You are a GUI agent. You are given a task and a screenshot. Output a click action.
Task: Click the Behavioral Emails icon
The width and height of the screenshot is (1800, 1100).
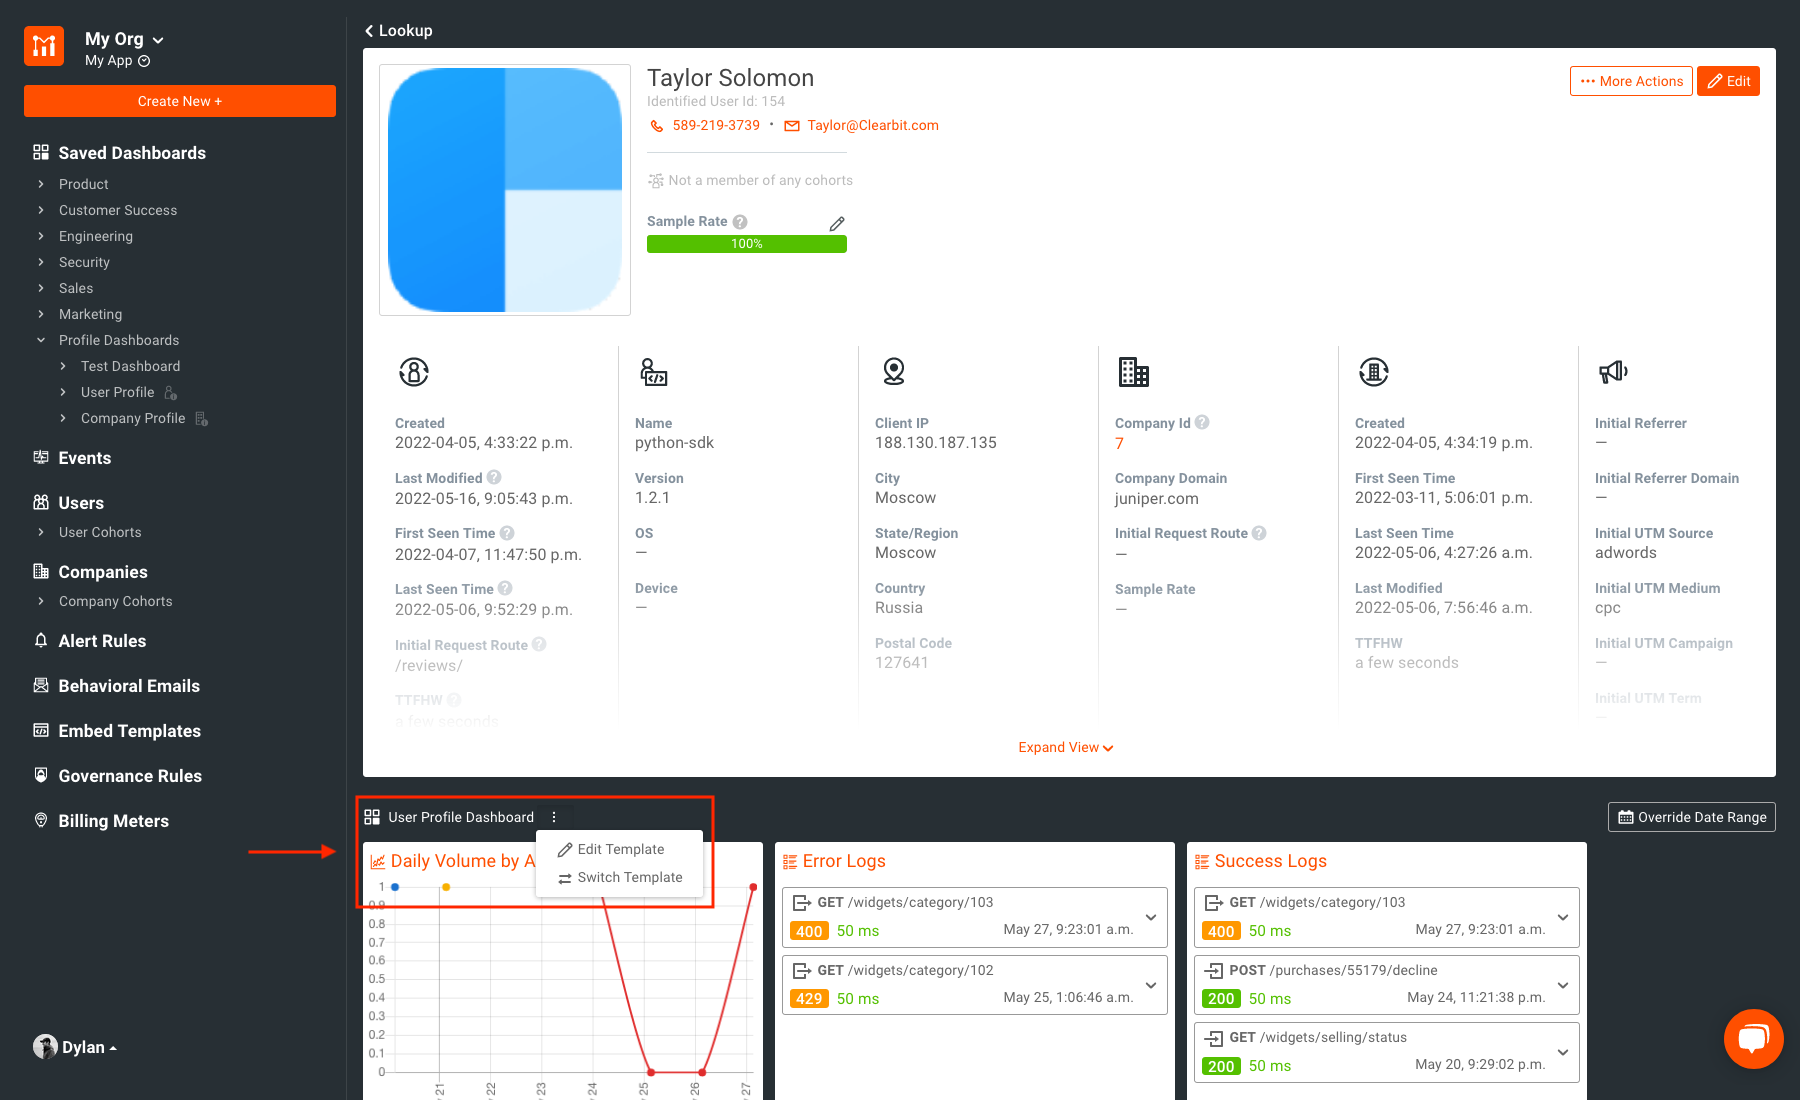coord(41,685)
